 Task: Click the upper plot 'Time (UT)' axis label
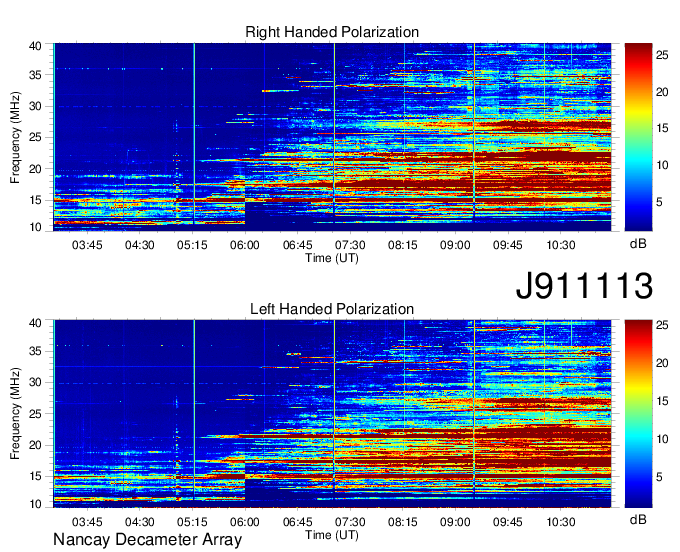[332, 258]
